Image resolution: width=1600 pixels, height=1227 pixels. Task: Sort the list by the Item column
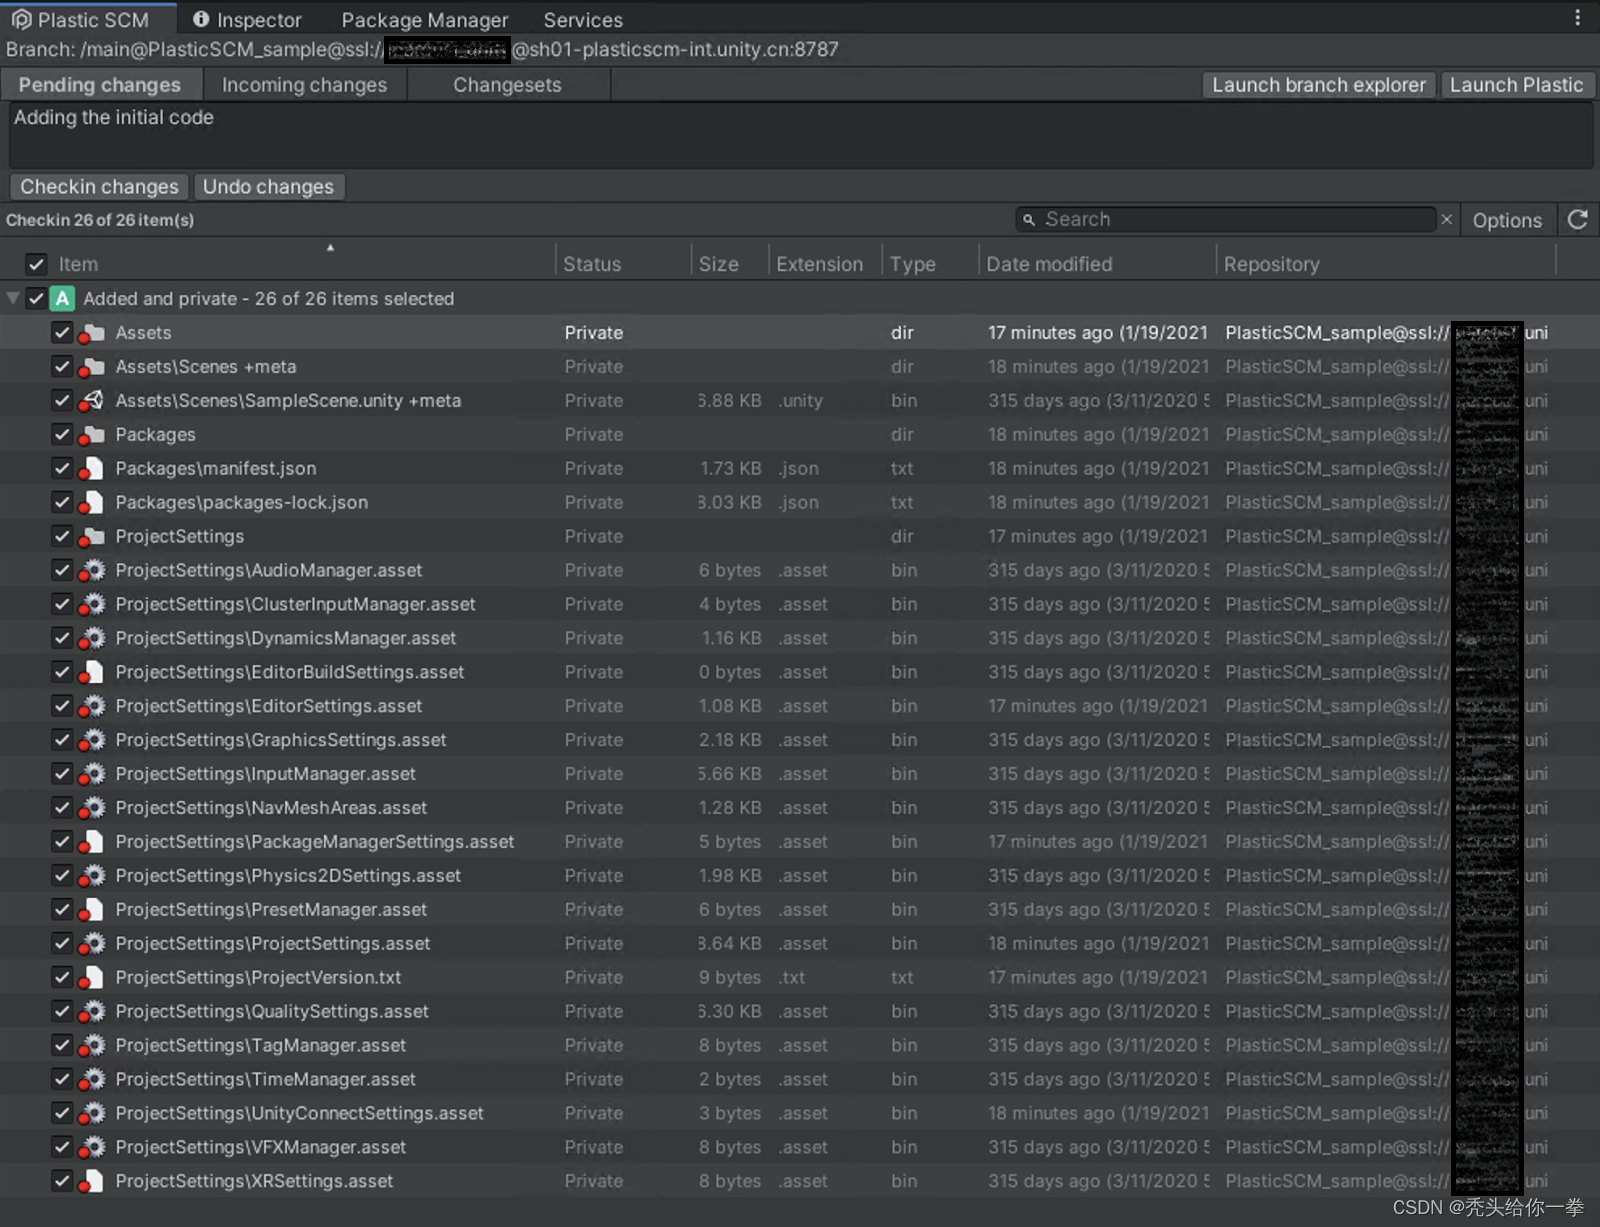pos(78,264)
